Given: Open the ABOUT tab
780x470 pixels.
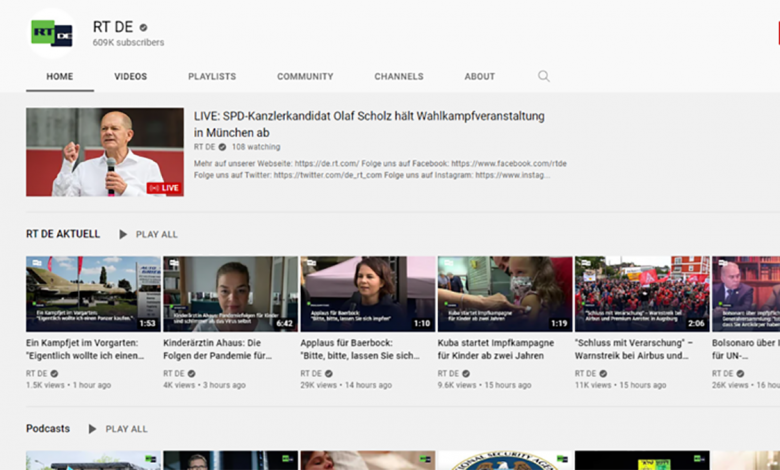Looking at the screenshot, I should (x=480, y=77).
